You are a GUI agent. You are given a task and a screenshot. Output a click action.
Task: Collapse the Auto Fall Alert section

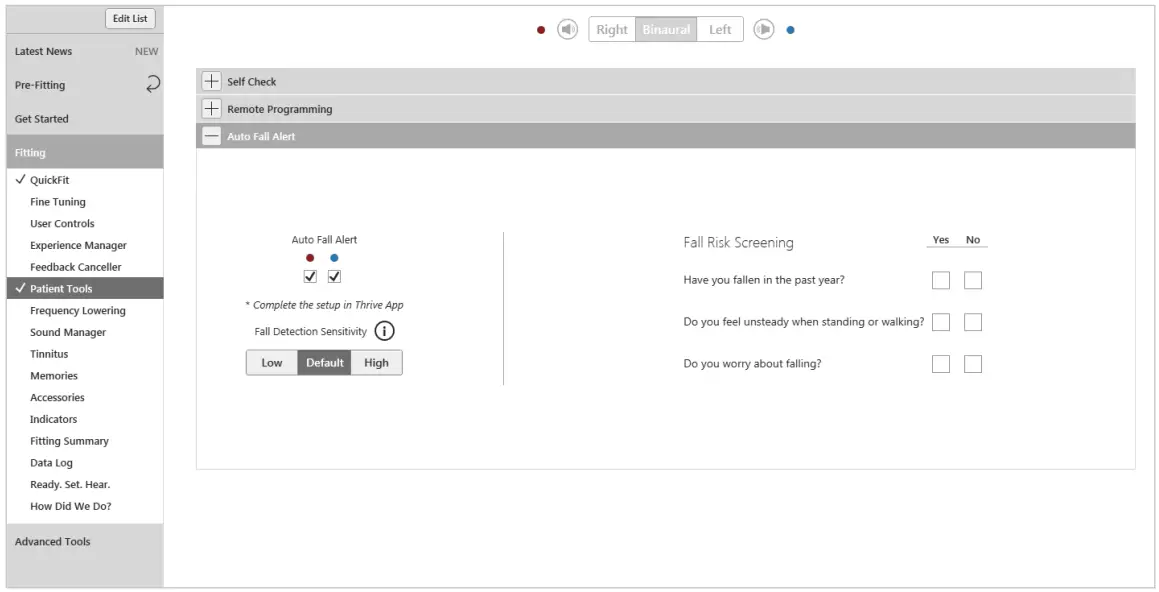[211, 135]
